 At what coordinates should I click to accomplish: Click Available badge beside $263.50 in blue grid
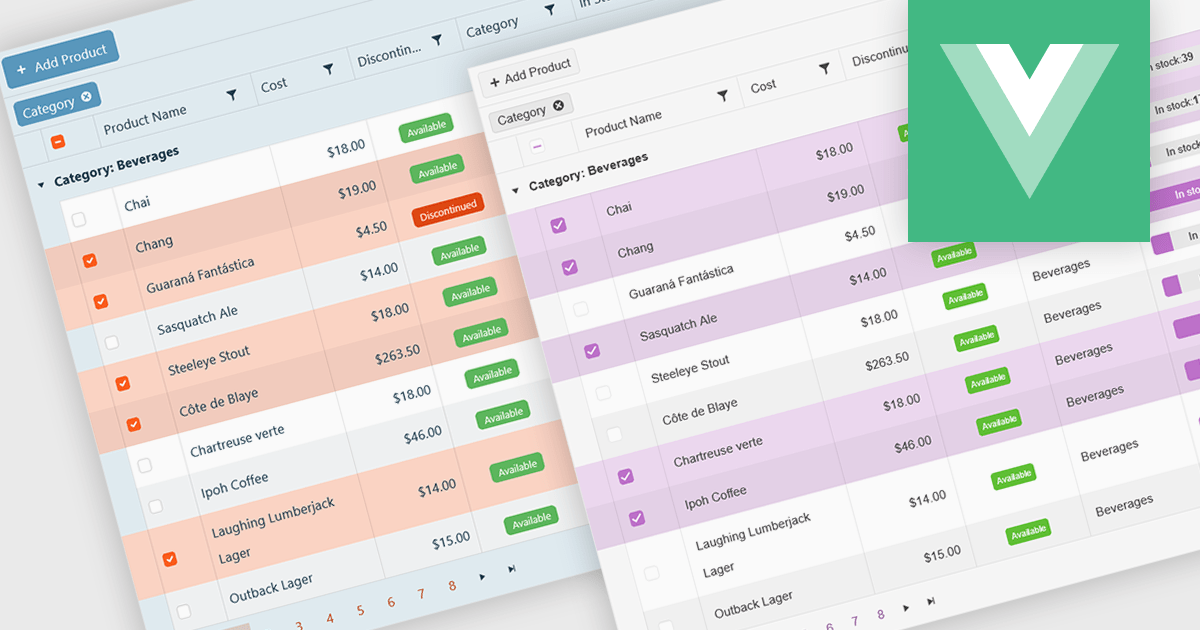482,333
